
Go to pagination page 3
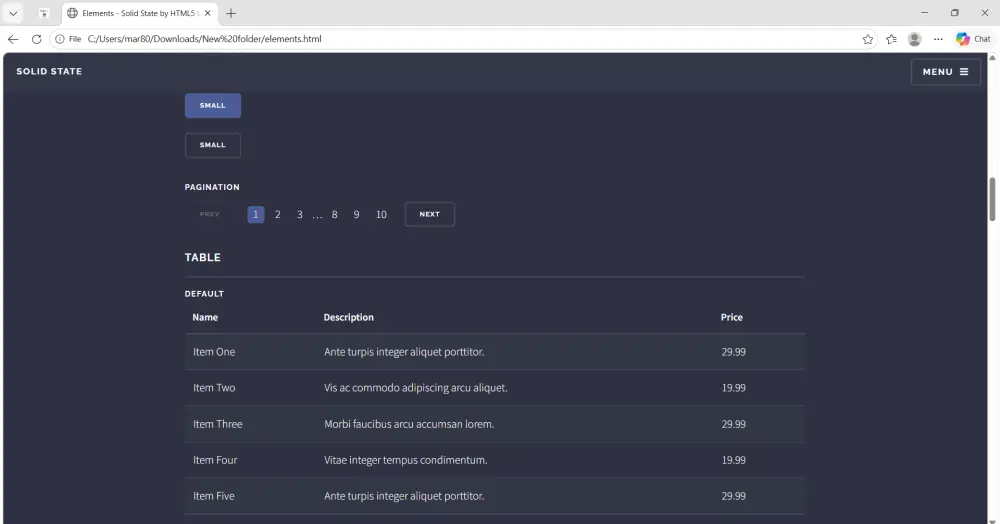[300, 215]
